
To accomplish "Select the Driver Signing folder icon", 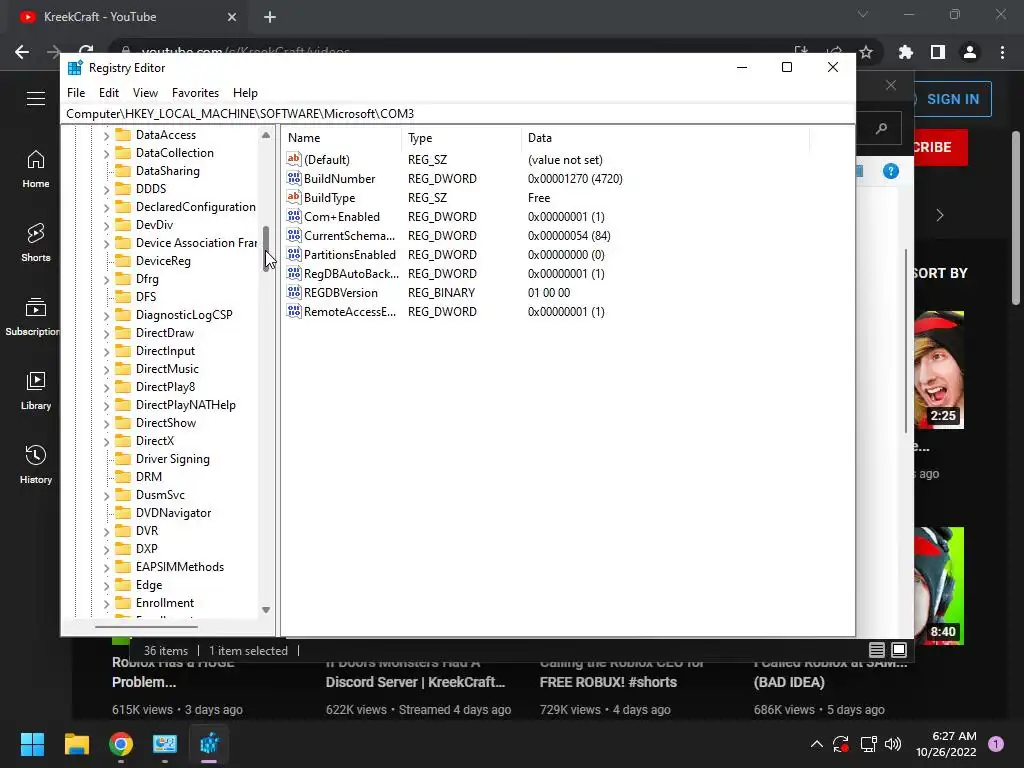I will (x=123, y=459).
